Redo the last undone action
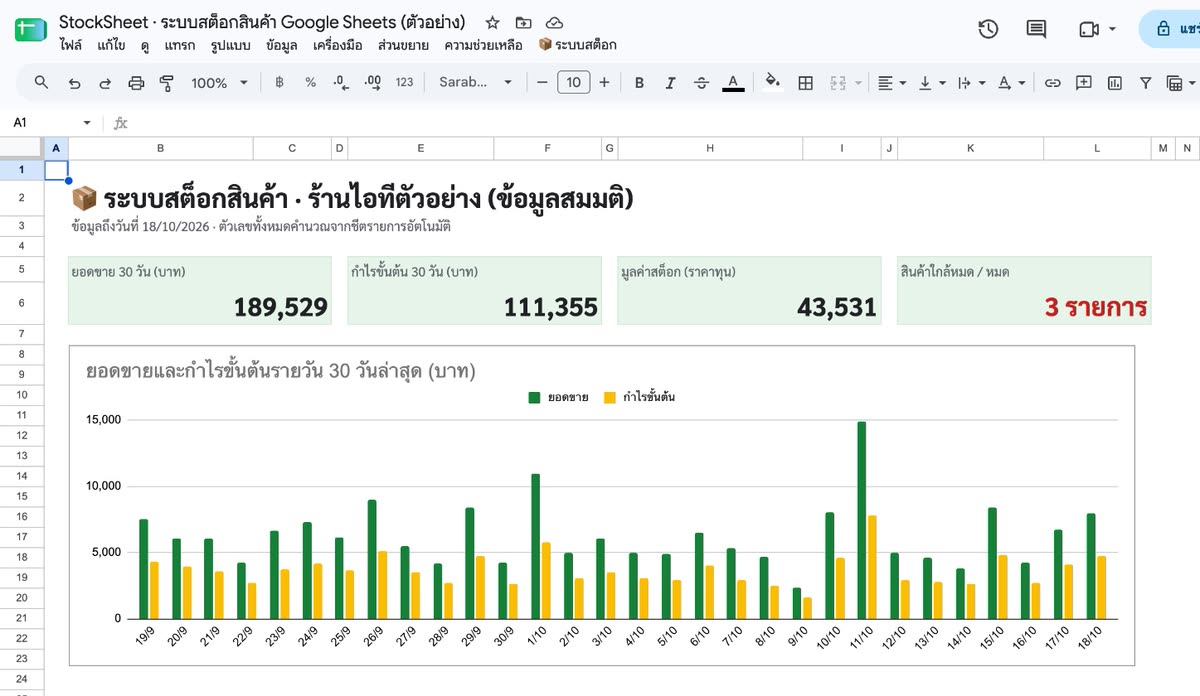Image resolution: width=1200 pixels, height=696 pixels. pyautogui.click(x=105, y=83)
